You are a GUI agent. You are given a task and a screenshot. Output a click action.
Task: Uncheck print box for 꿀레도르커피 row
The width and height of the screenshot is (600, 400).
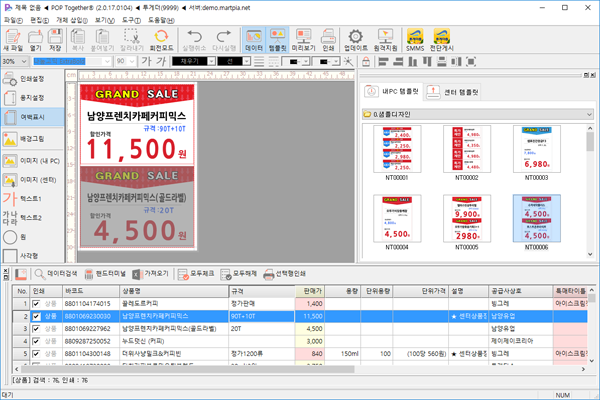(36, 304)
